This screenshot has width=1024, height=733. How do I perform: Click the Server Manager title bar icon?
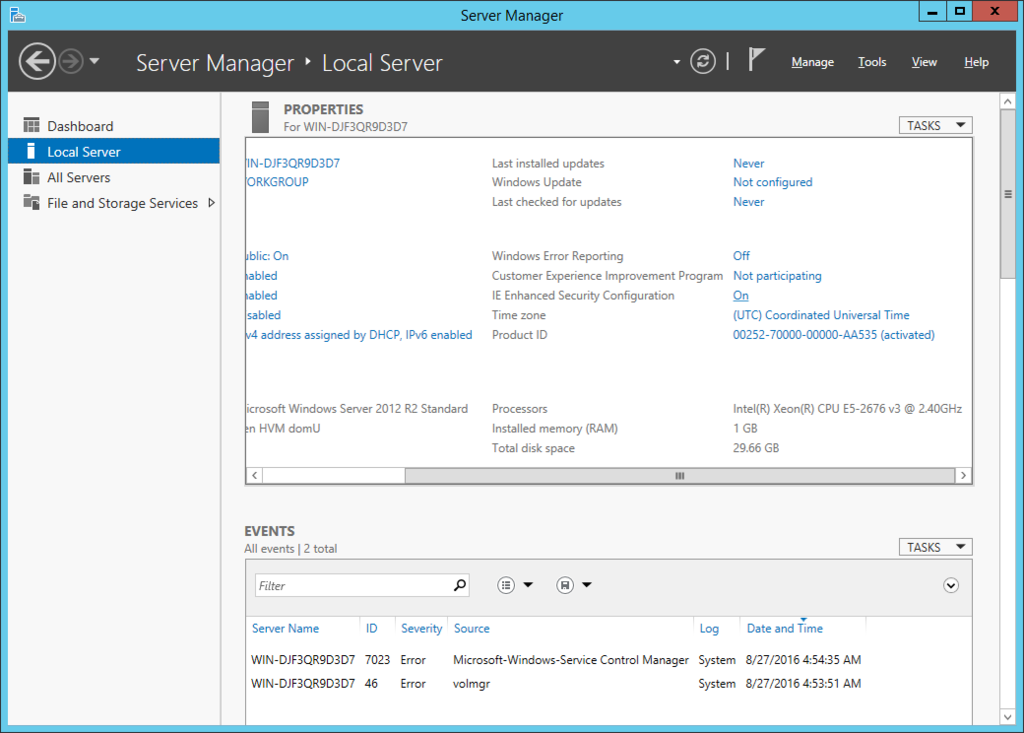pyautogui.click(x=18, y=14)
